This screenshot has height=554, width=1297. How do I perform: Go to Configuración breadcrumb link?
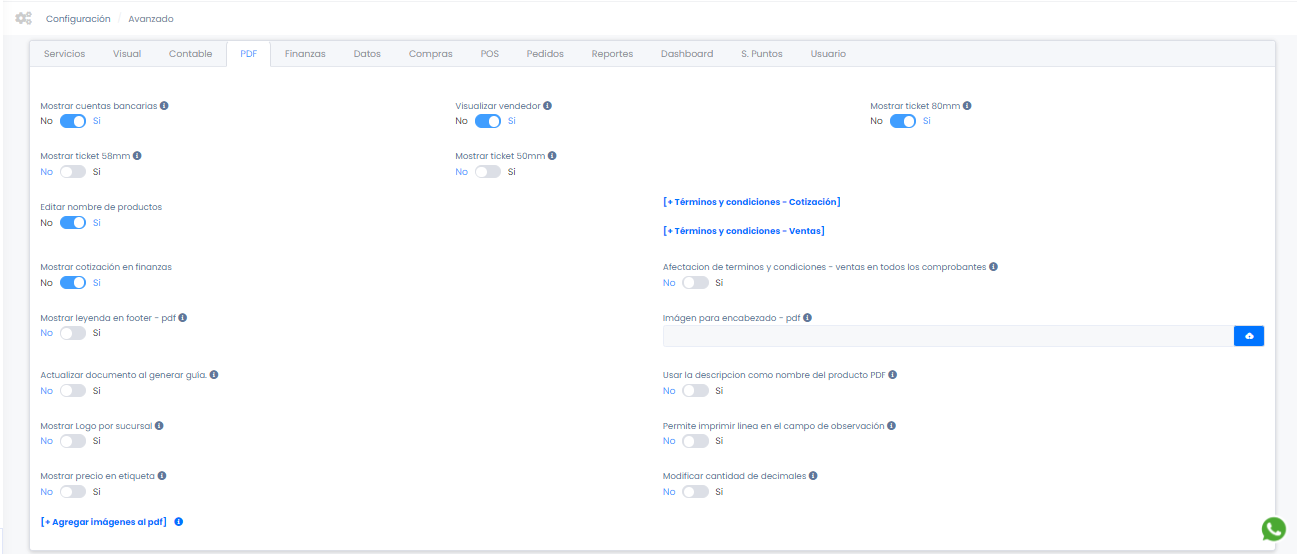pos(78,19)
